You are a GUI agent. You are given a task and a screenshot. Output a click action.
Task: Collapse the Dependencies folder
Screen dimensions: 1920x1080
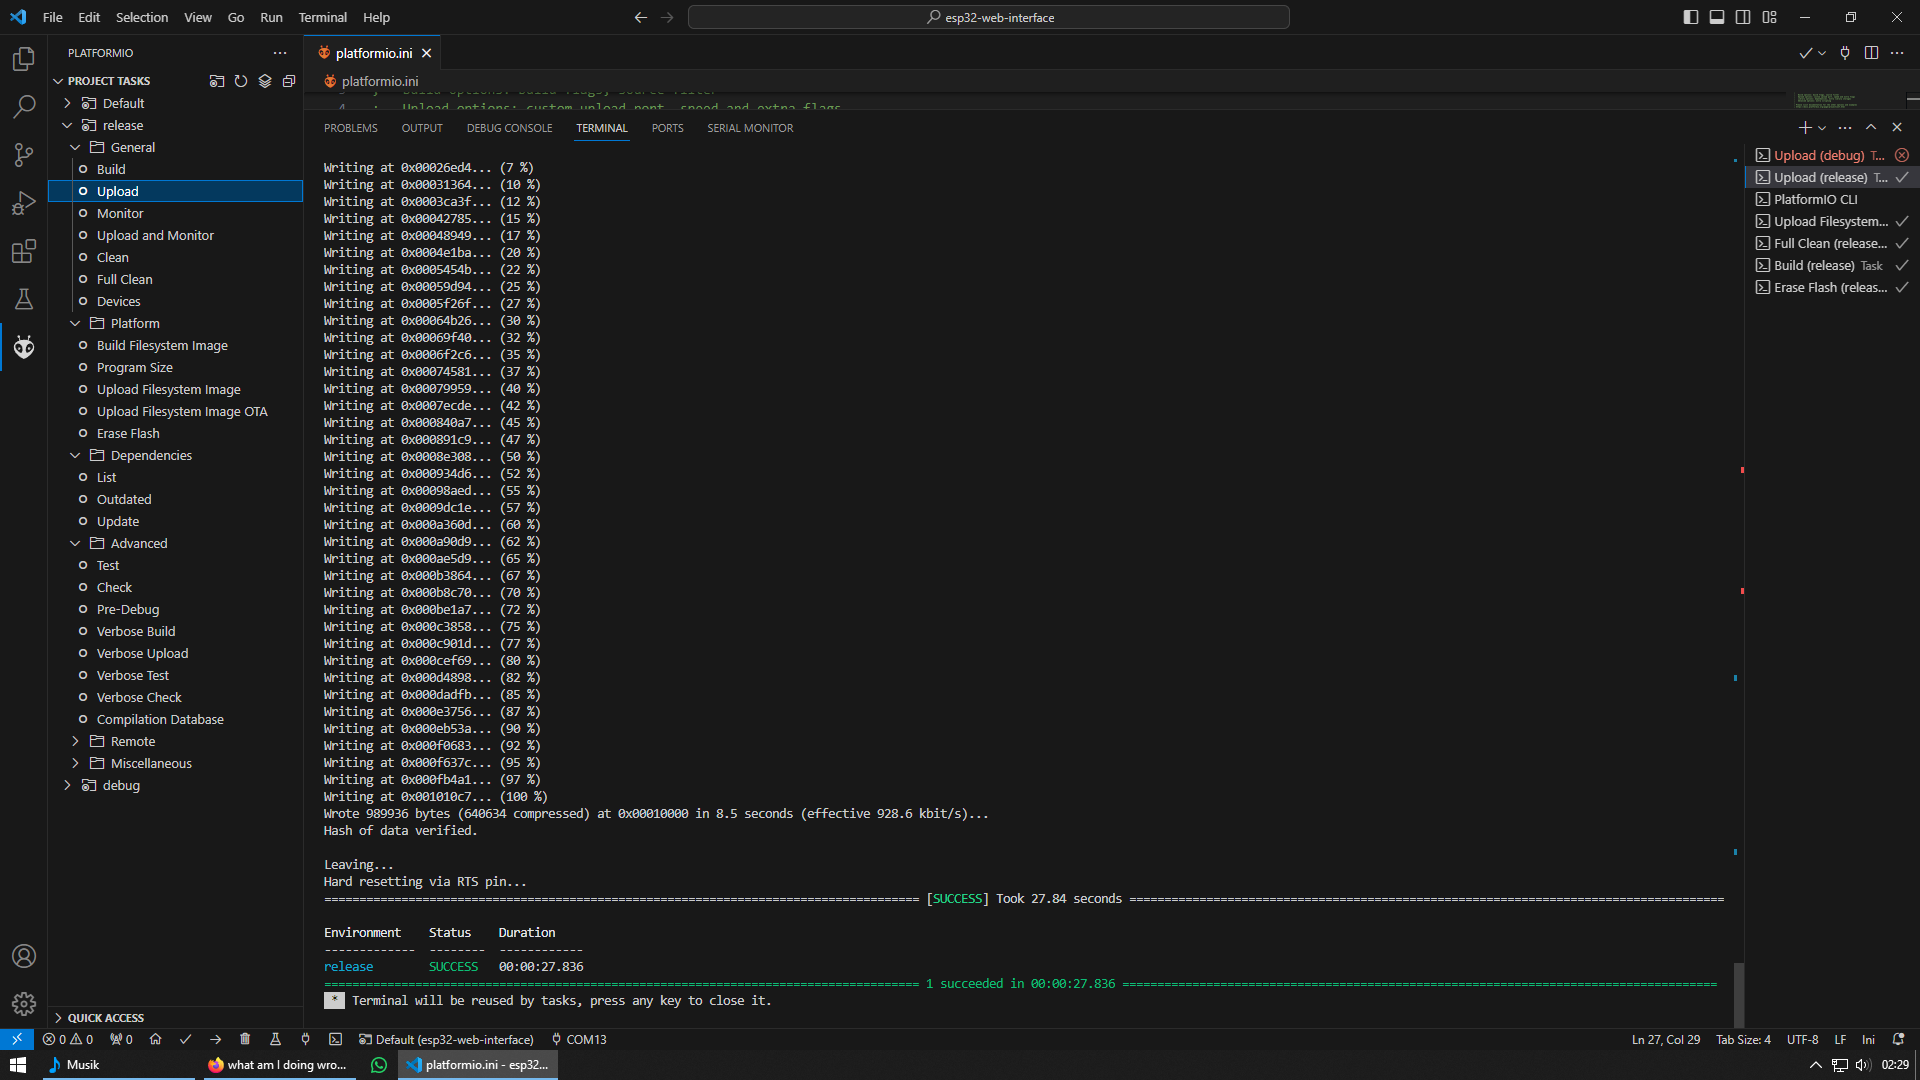click(x=76, y=455)
